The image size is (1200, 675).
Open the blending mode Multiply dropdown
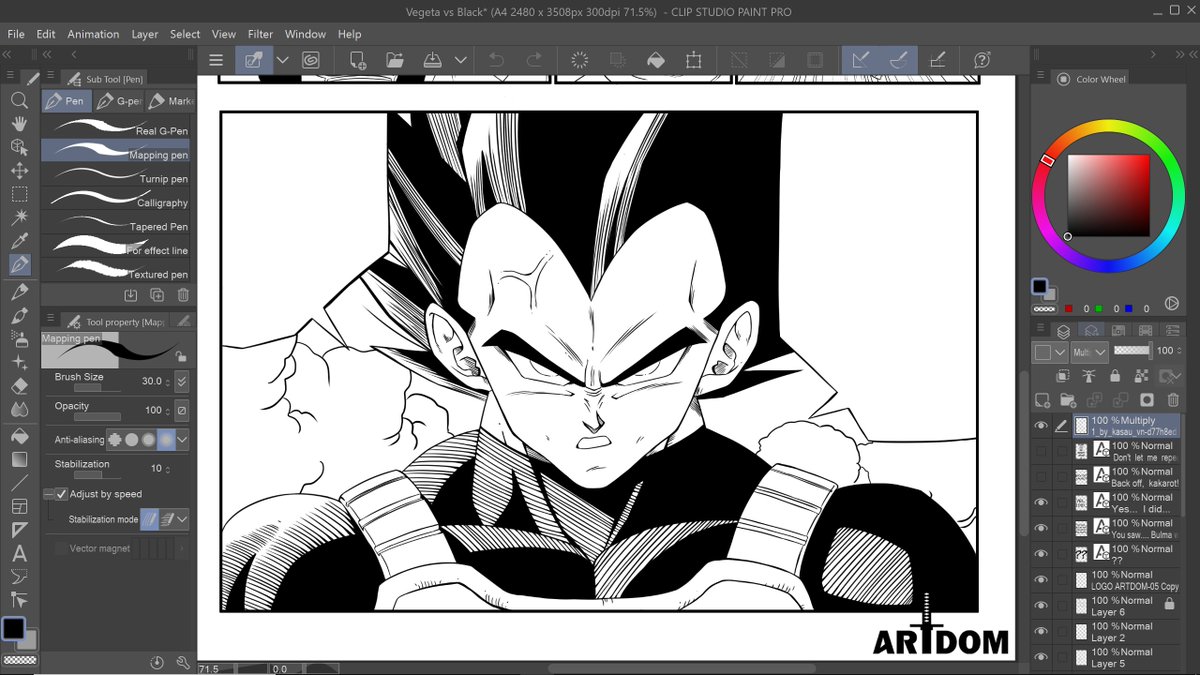[x=1089, y=352]
